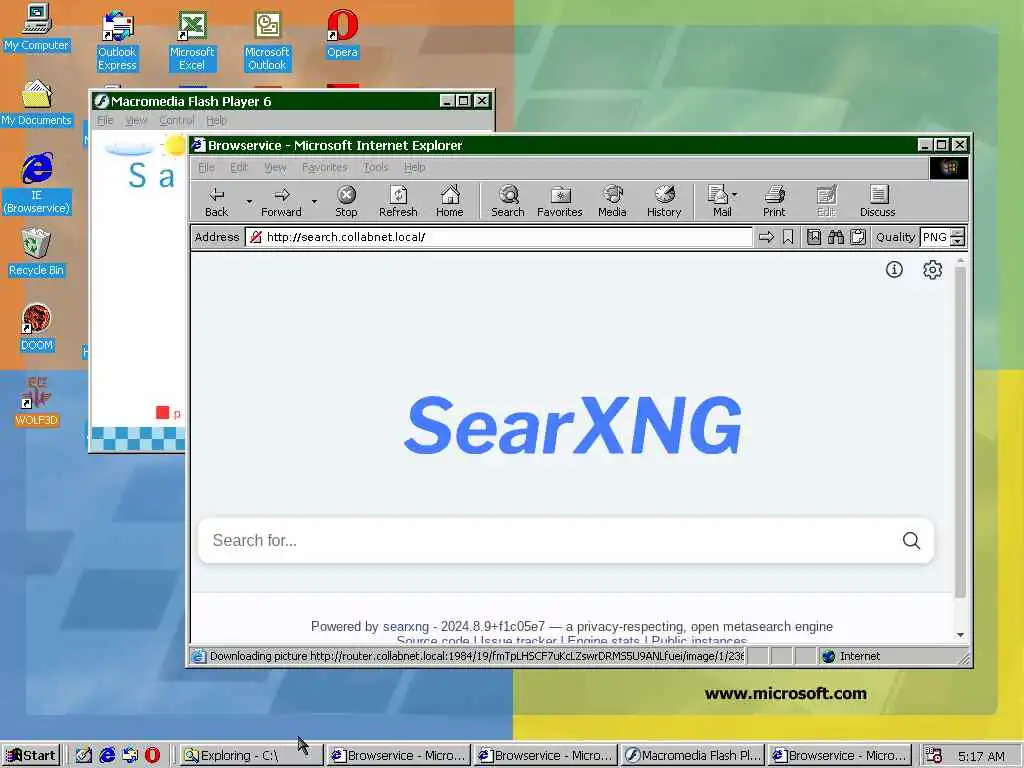This screenshot has width=1024, height=768.
Task: Click the 5:17 AM taskbar clock
Action: coord(981,756)
